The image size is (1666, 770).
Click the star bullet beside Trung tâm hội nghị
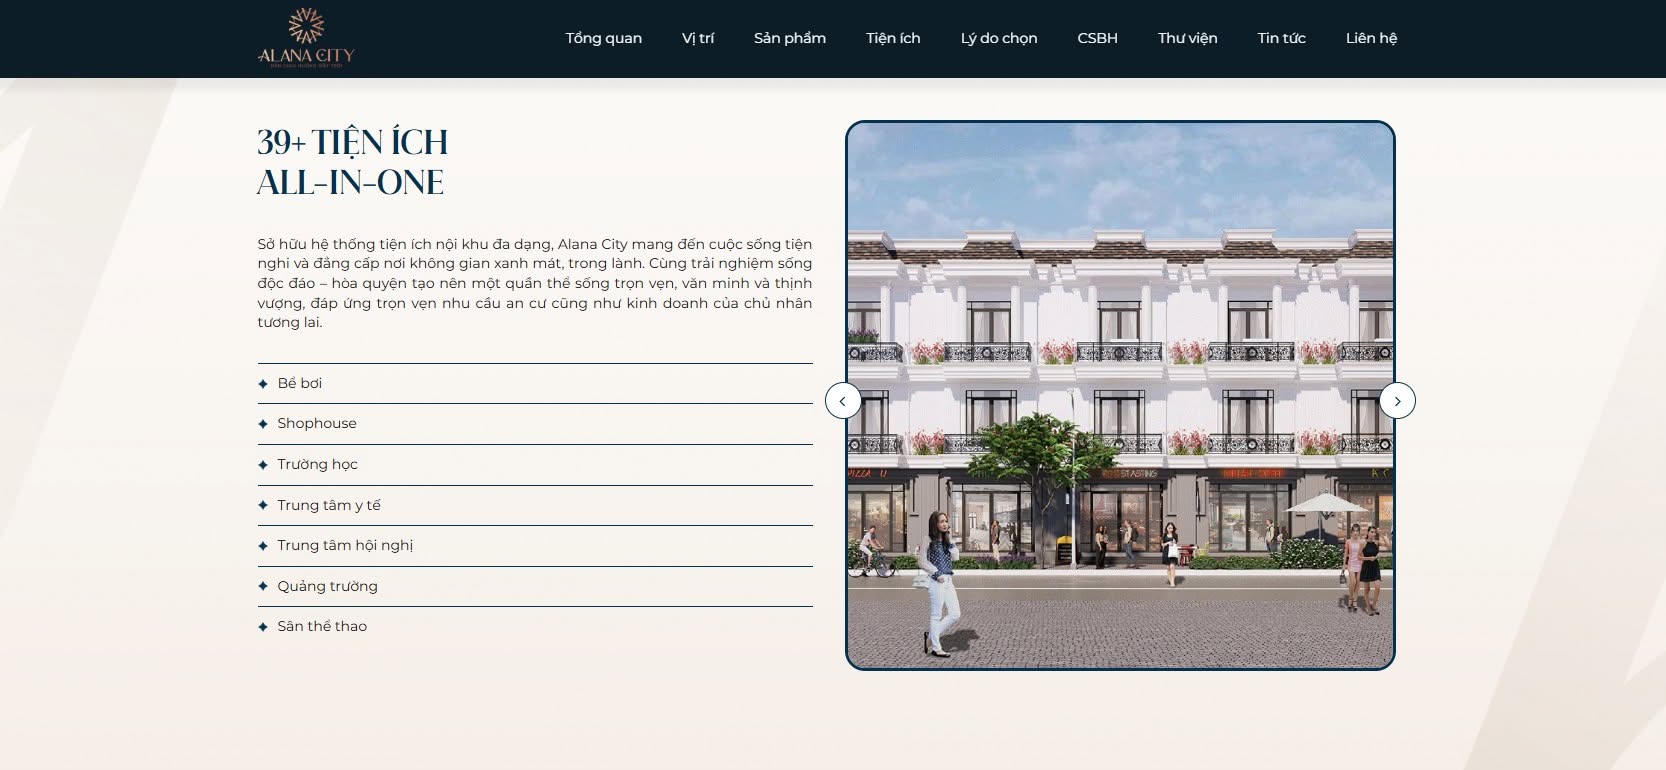[263, 546]
